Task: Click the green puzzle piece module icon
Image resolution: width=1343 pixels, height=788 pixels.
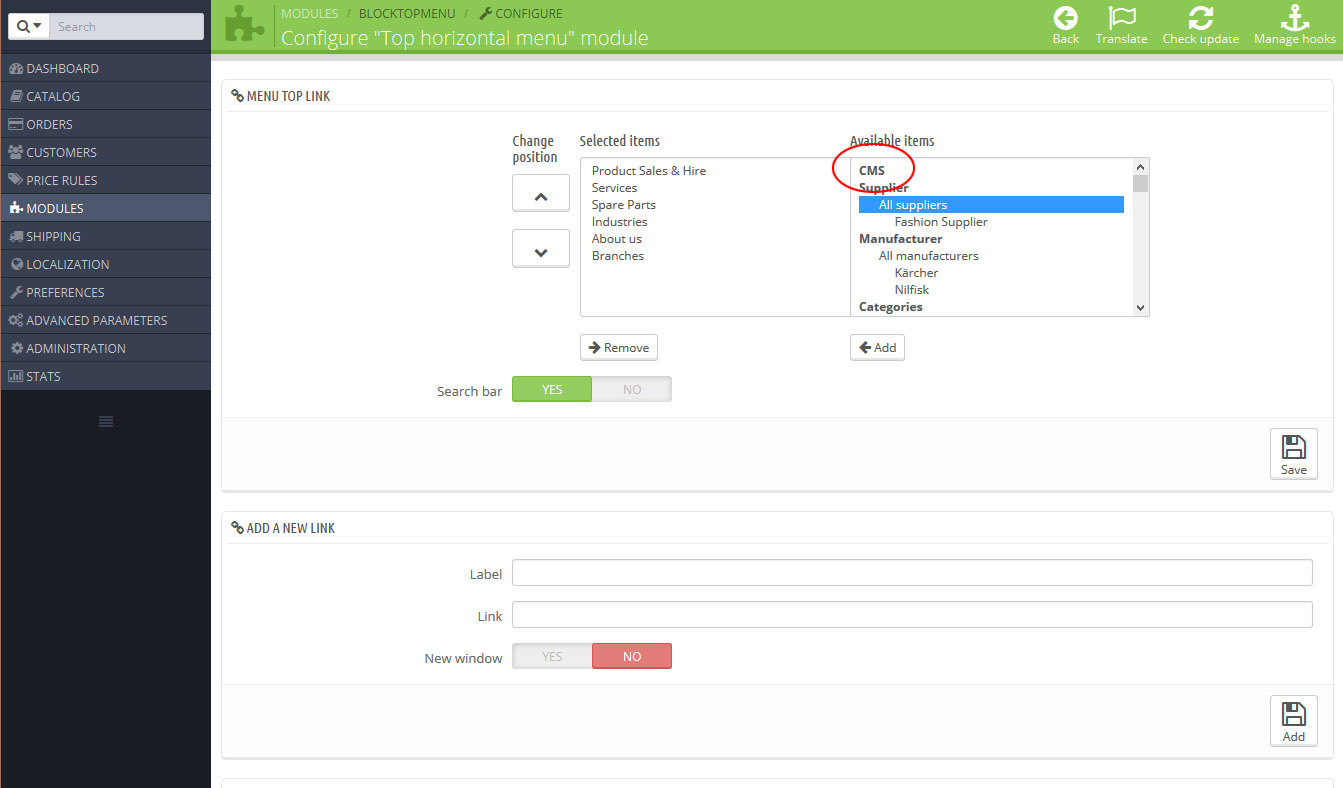Action: coord(244,25)
